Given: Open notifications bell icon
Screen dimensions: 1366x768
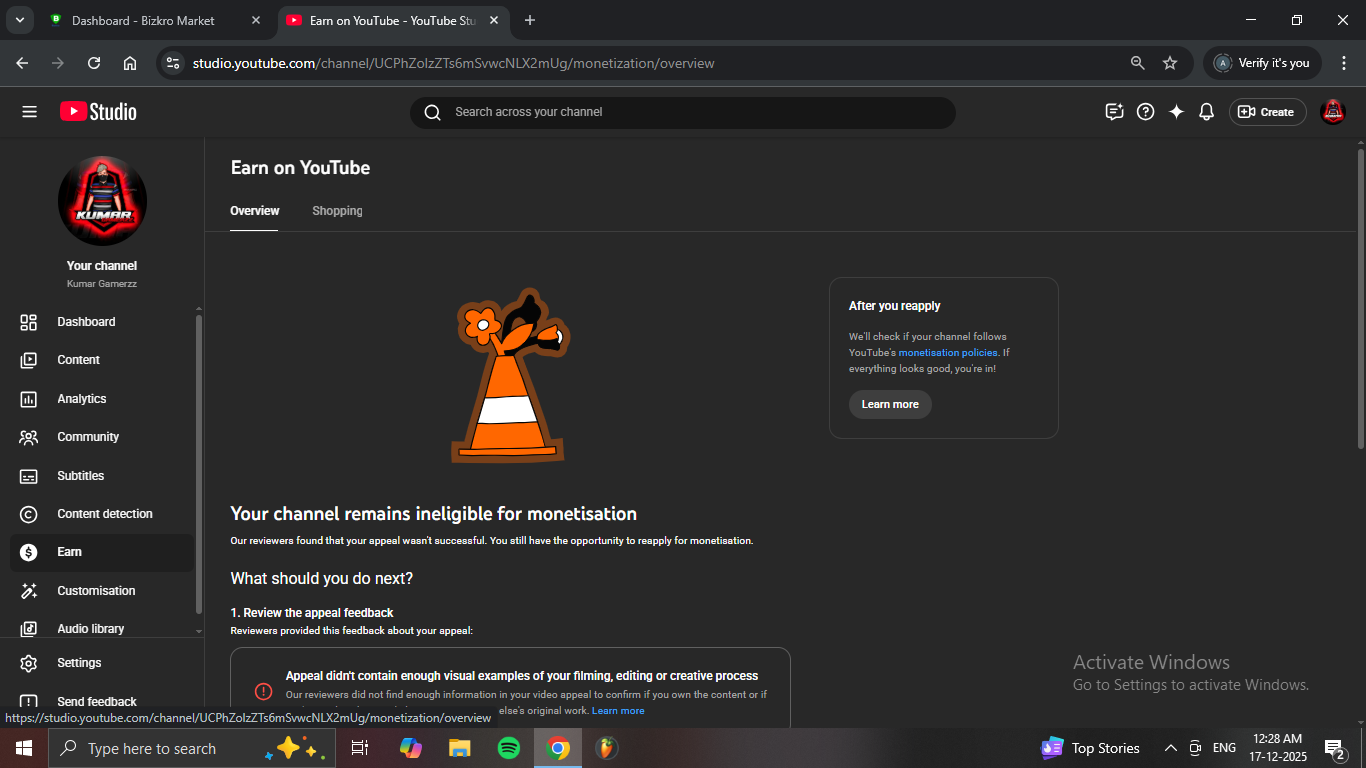Looking at the screenshot, I should pyautogui.click(x=1206, y=112).
